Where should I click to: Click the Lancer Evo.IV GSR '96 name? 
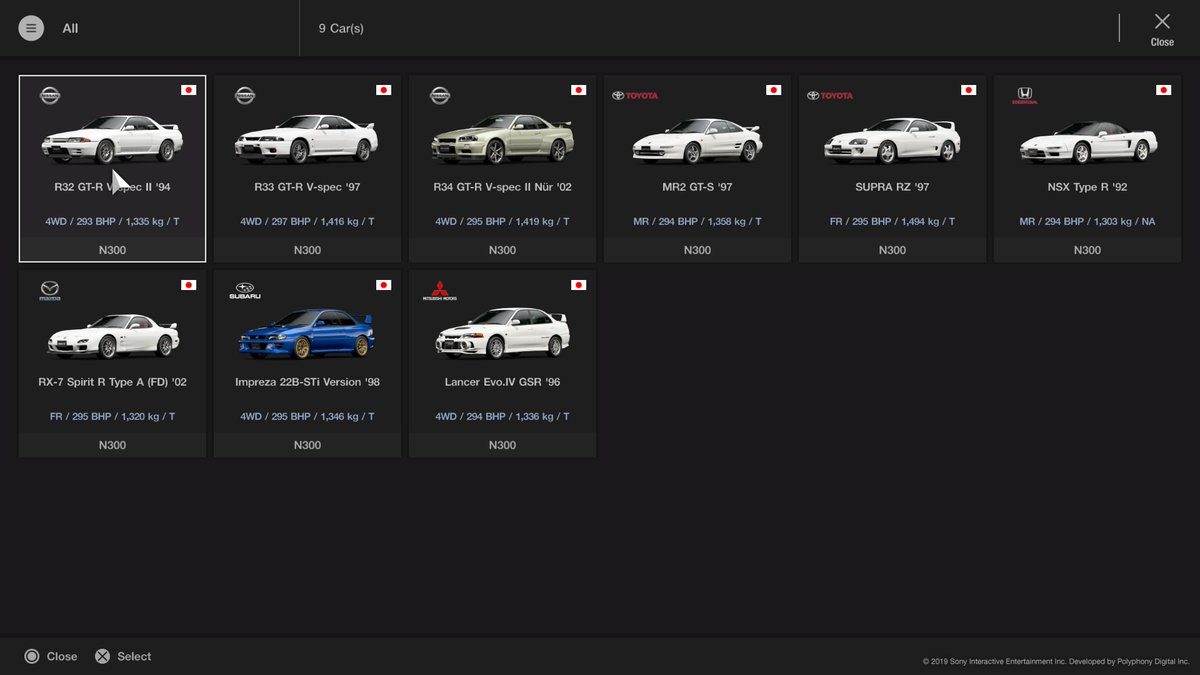502,382
